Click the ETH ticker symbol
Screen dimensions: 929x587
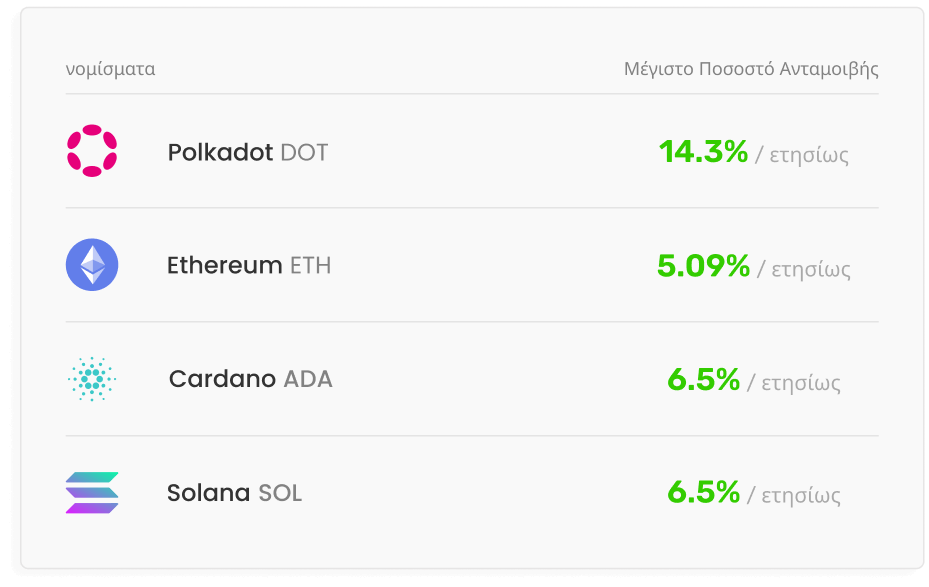coord(310,266)
